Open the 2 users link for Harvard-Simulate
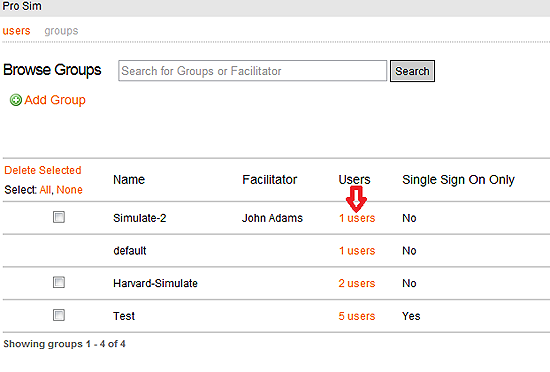 click(357, 283)
